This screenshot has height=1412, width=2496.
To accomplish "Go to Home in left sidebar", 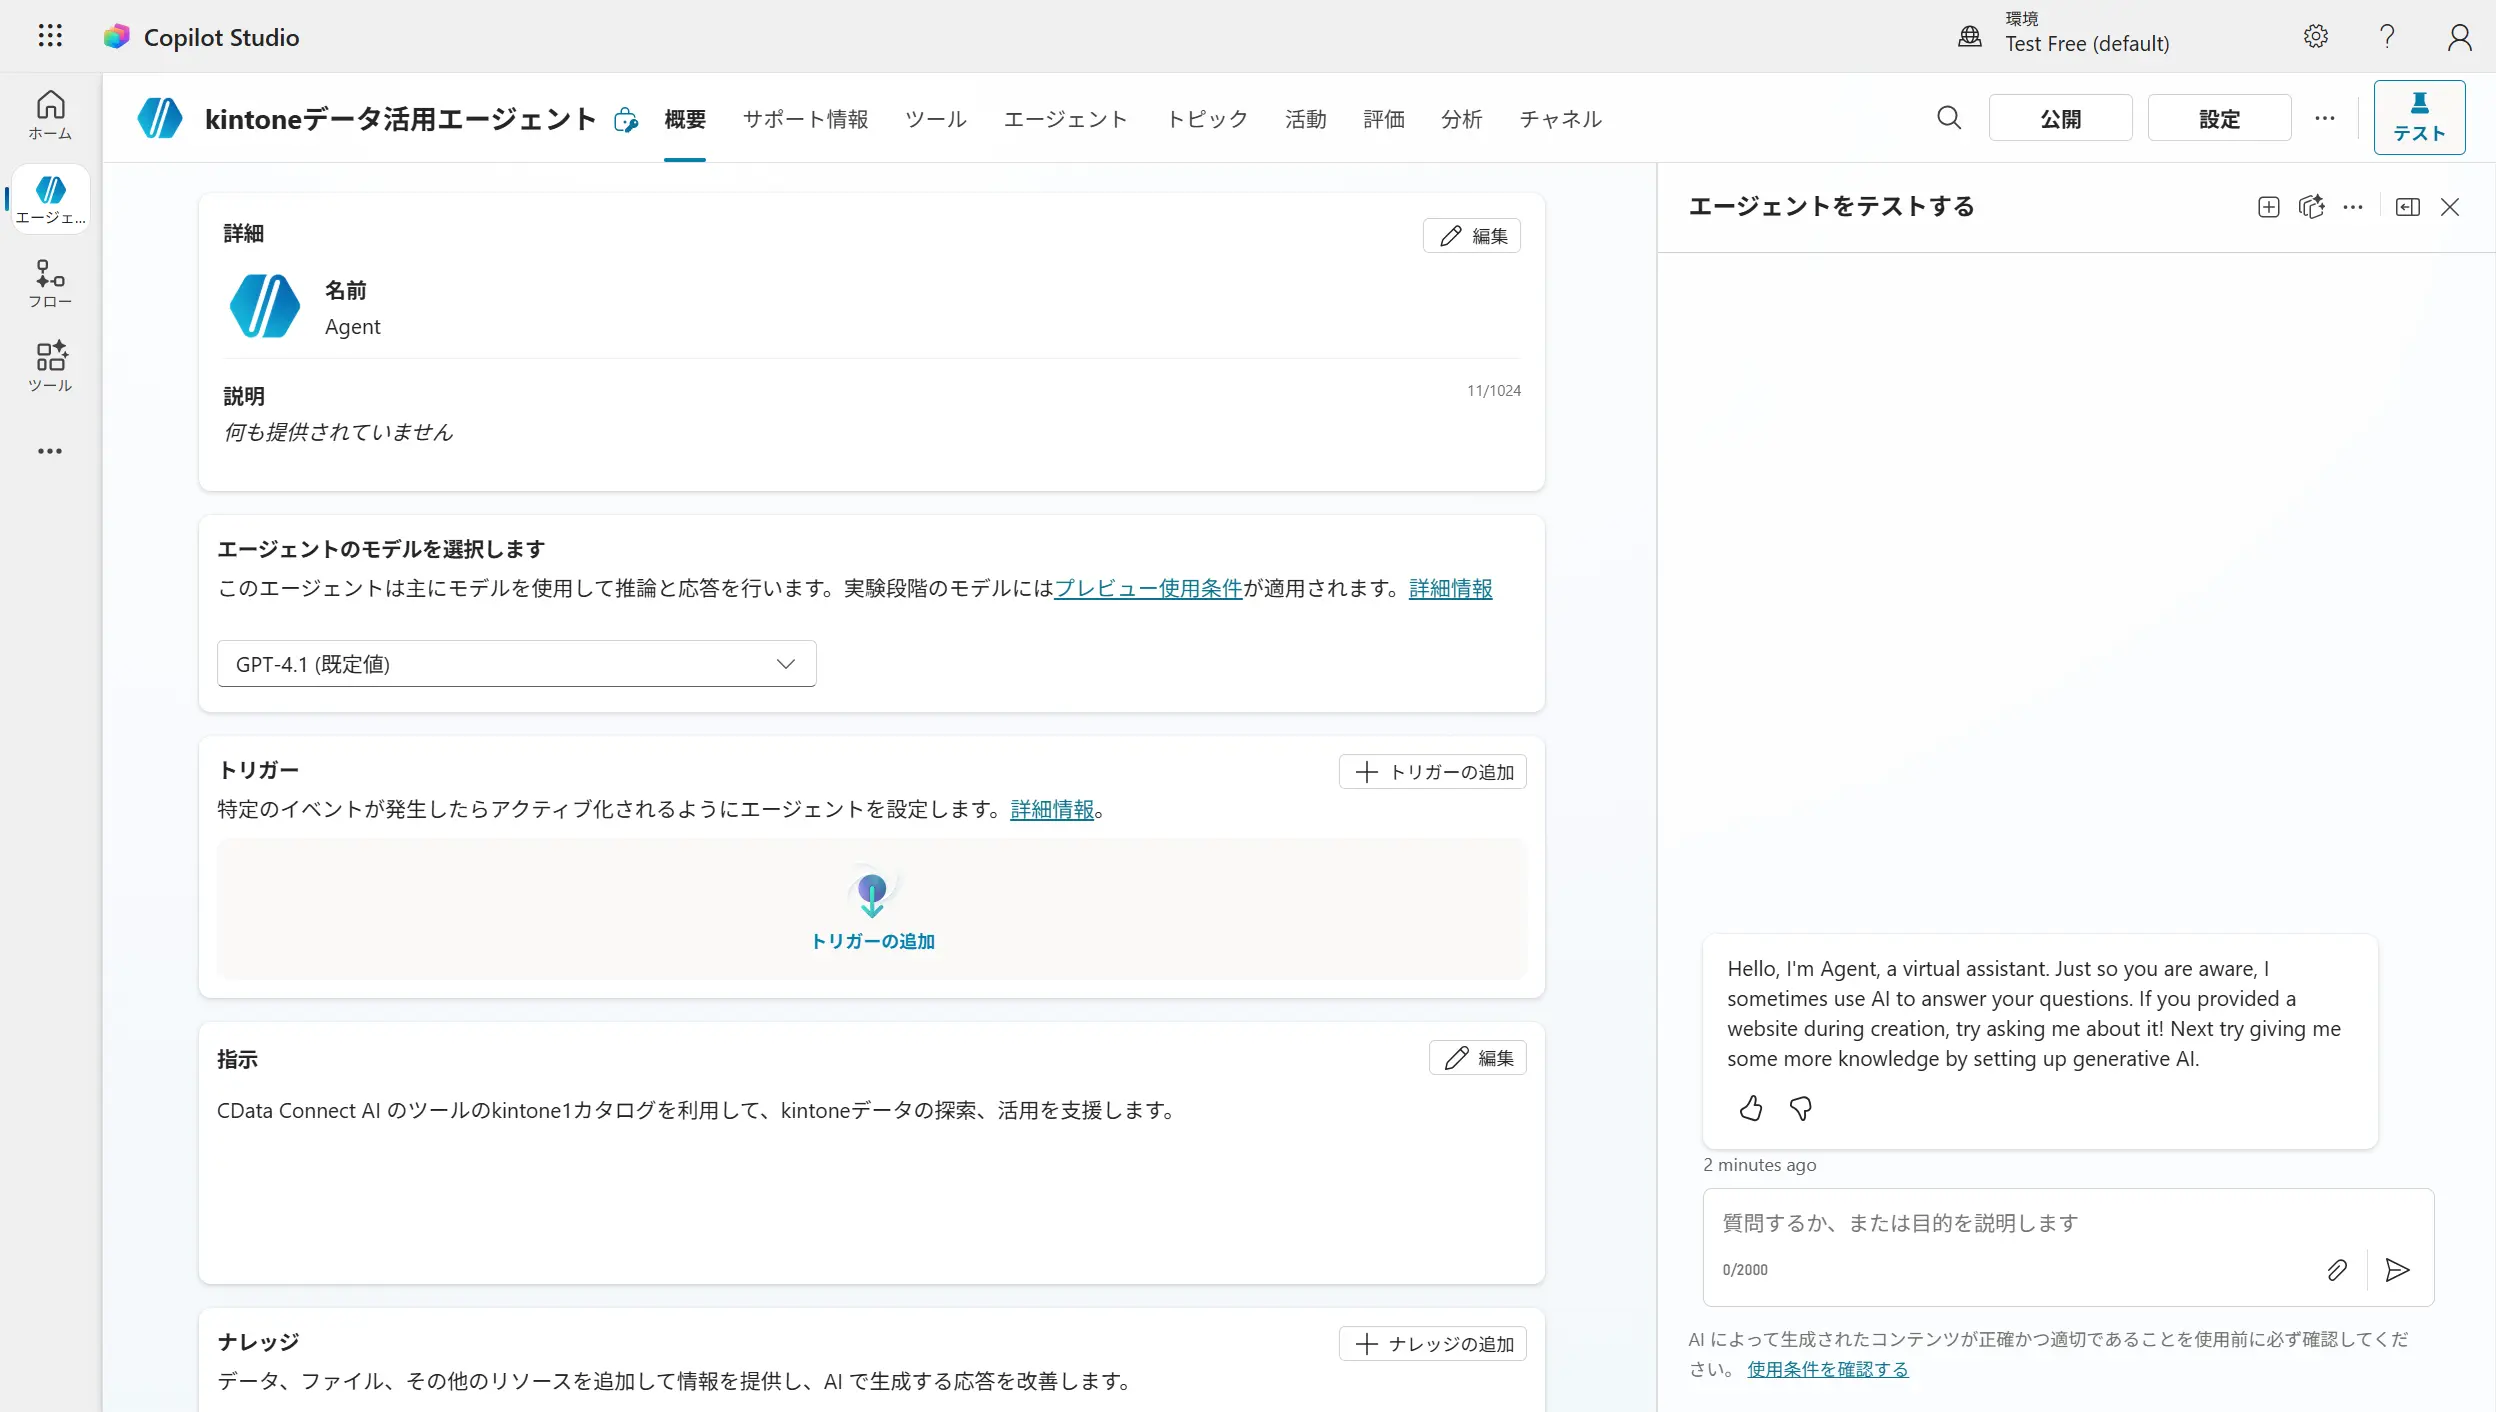I will click(x=50, y=115).
